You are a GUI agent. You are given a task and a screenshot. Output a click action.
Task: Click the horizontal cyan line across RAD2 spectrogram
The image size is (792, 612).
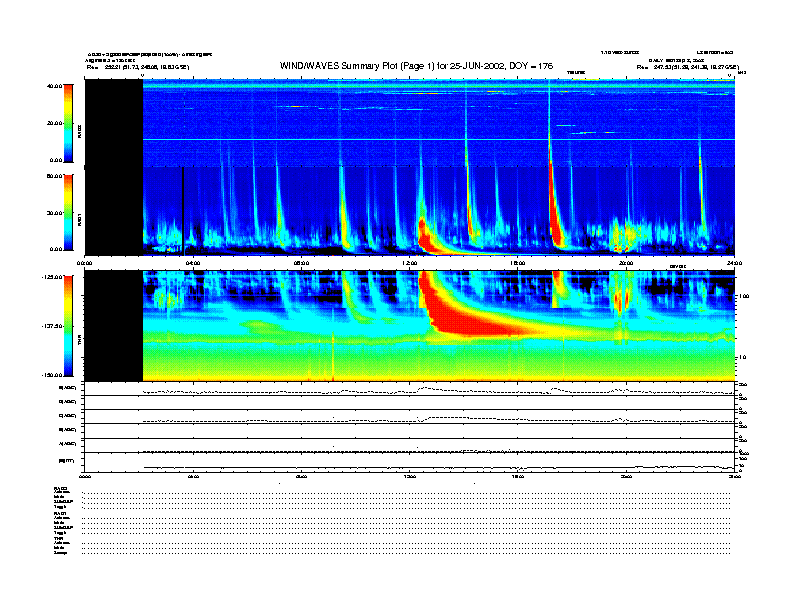click(x=438, y=139)
